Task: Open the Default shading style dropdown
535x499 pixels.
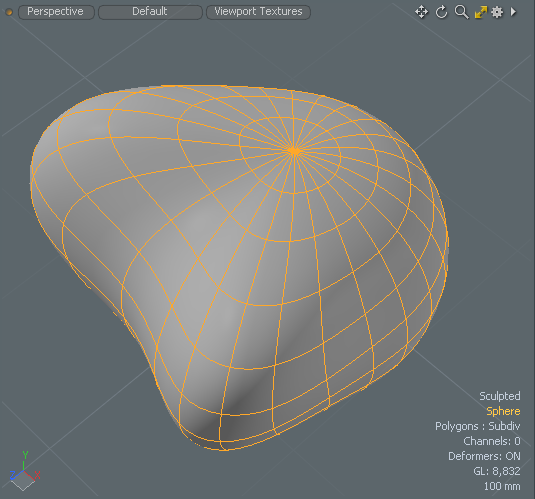Action: (150, 12)
